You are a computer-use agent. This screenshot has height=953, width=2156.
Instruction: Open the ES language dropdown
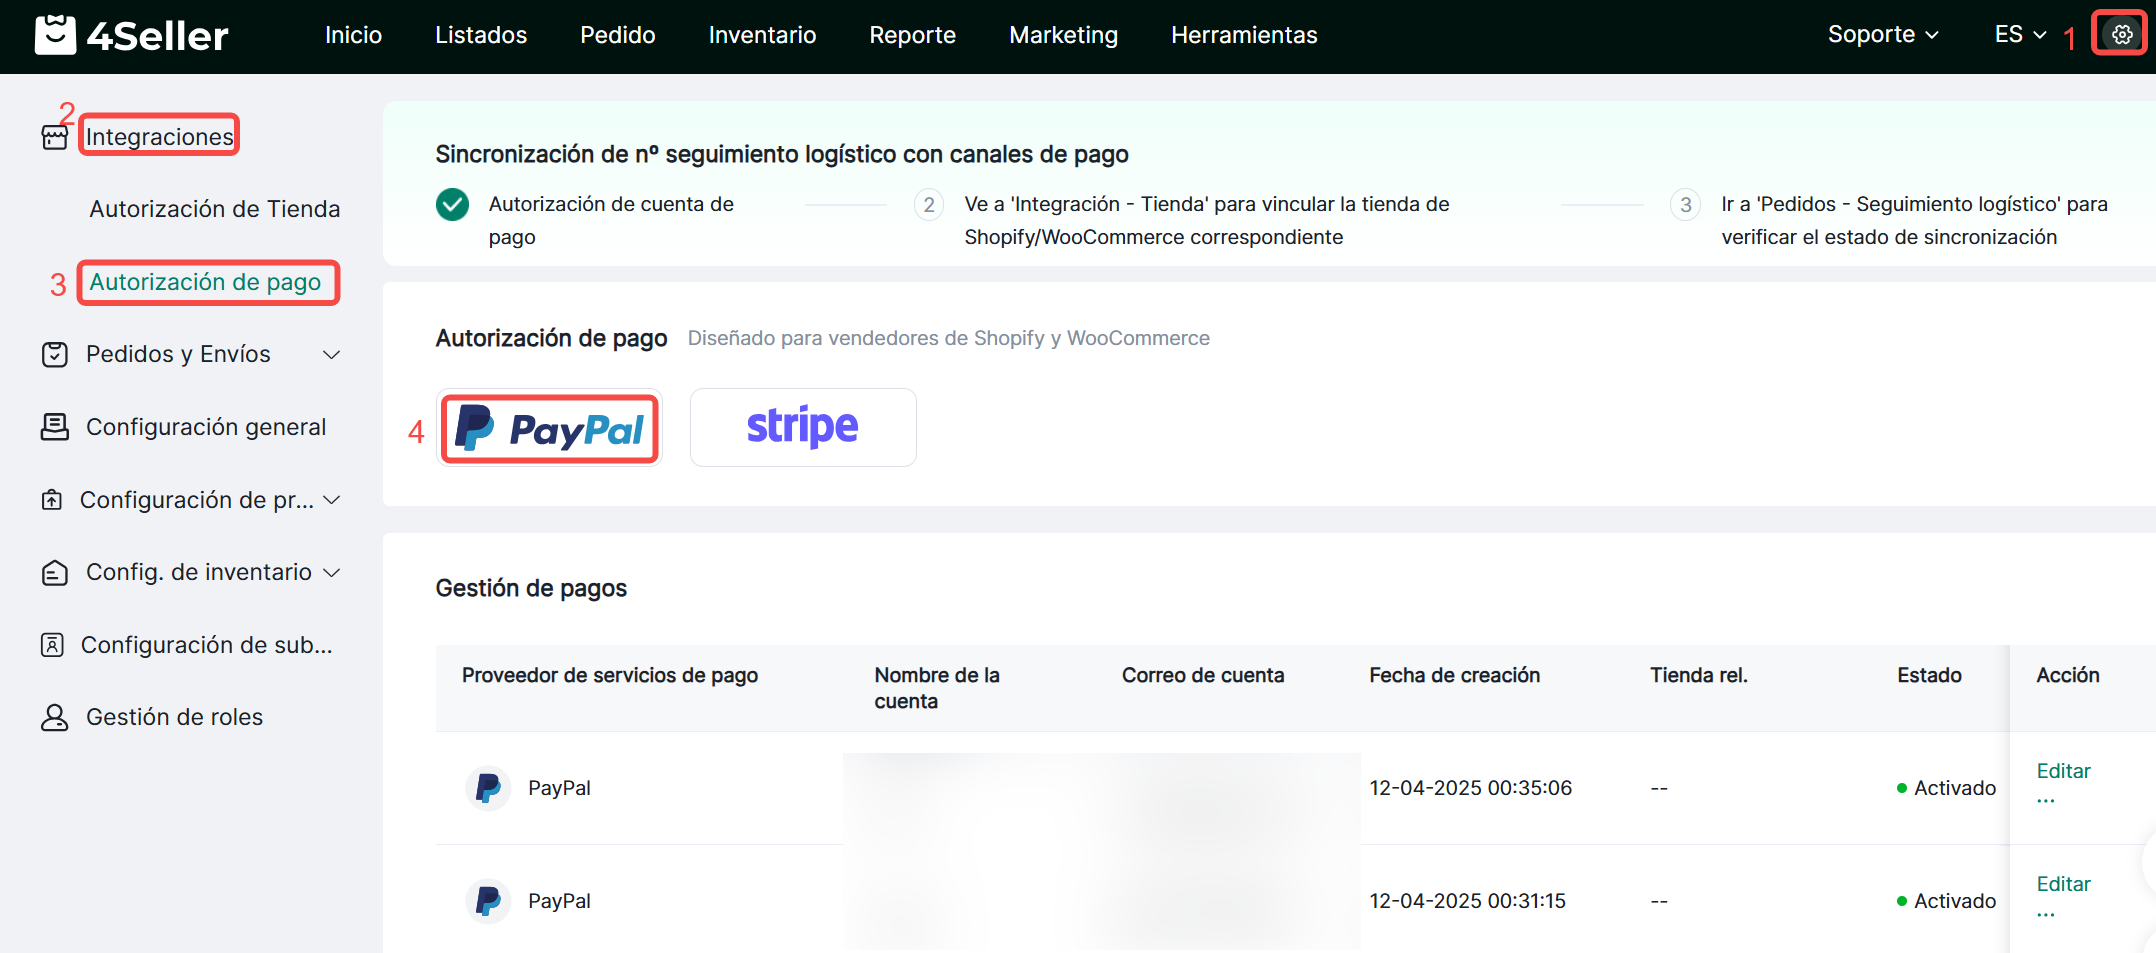coord(2019,35)
